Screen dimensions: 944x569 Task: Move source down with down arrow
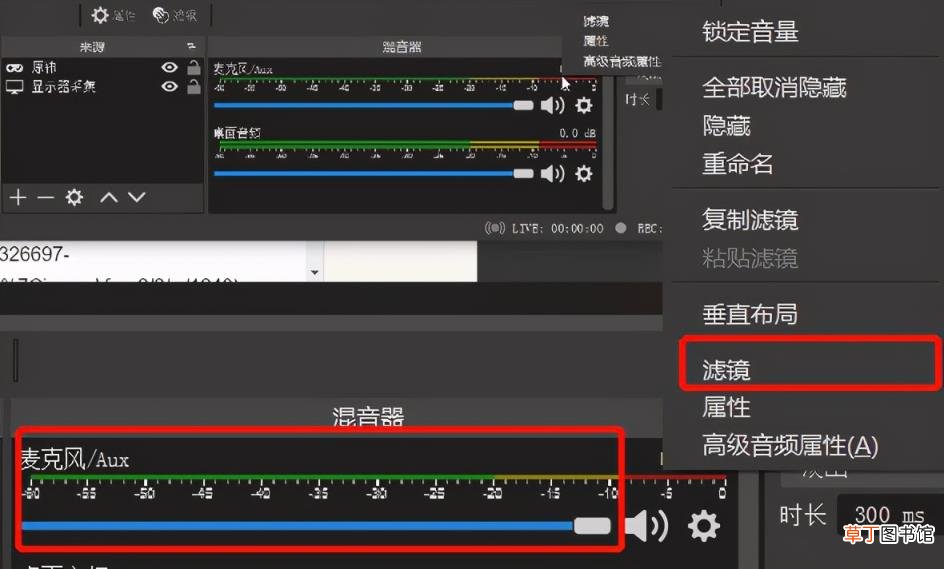click(137, 197)
